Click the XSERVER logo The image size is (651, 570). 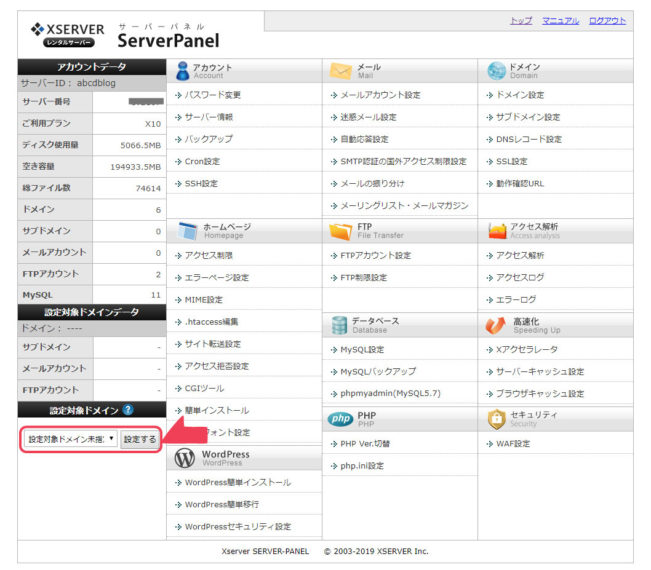(67, 35)
